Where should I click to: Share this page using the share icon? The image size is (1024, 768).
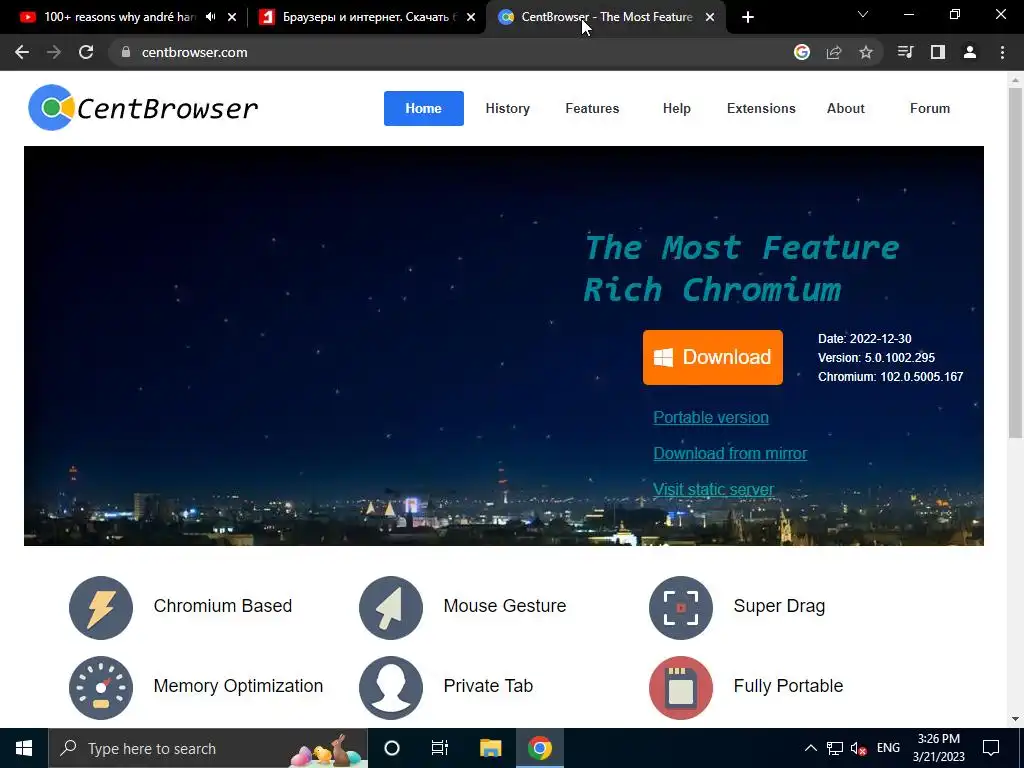tap(834, 52)
